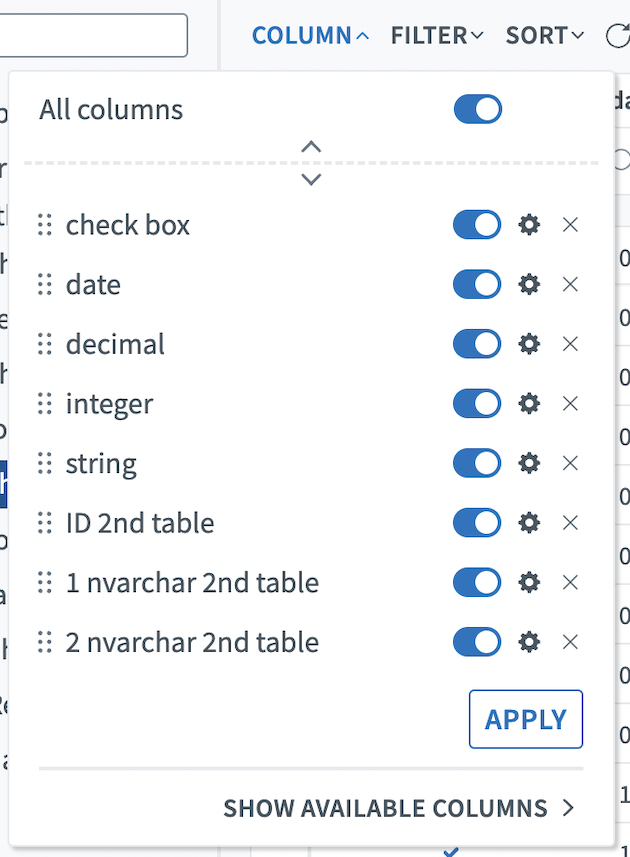Switch off the ID 2nd table toggle
Viewport: 630px width, 857px height.
pyautogui.click(x=477, y=523)
